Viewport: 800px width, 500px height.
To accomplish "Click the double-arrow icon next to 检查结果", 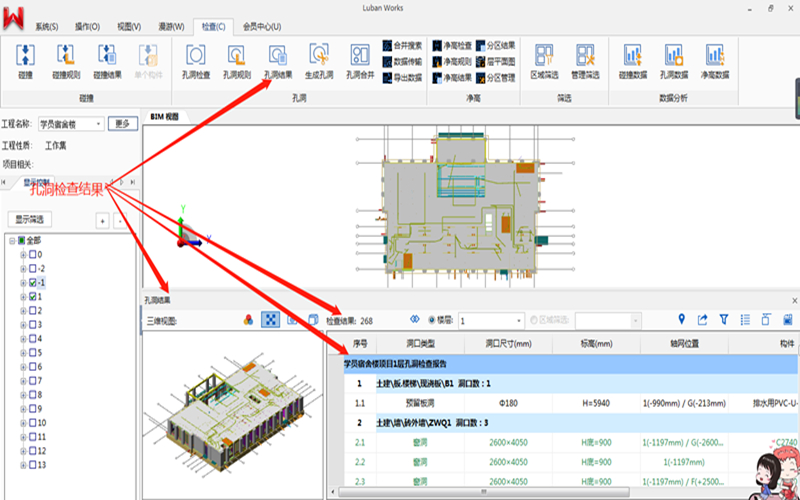I will (415, 319).
